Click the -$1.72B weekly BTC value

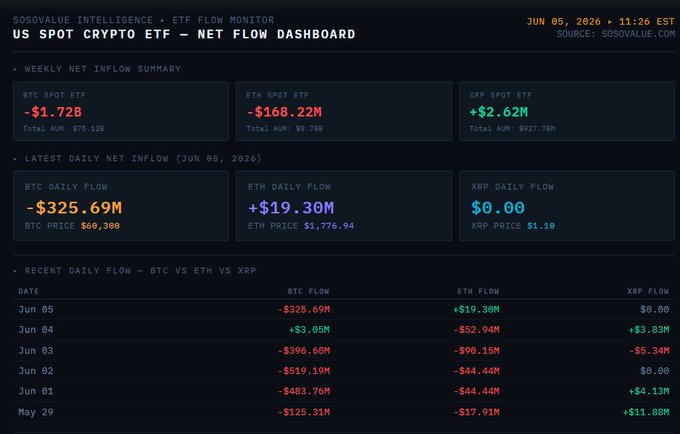pyautogui.click(x=52, y=112)
